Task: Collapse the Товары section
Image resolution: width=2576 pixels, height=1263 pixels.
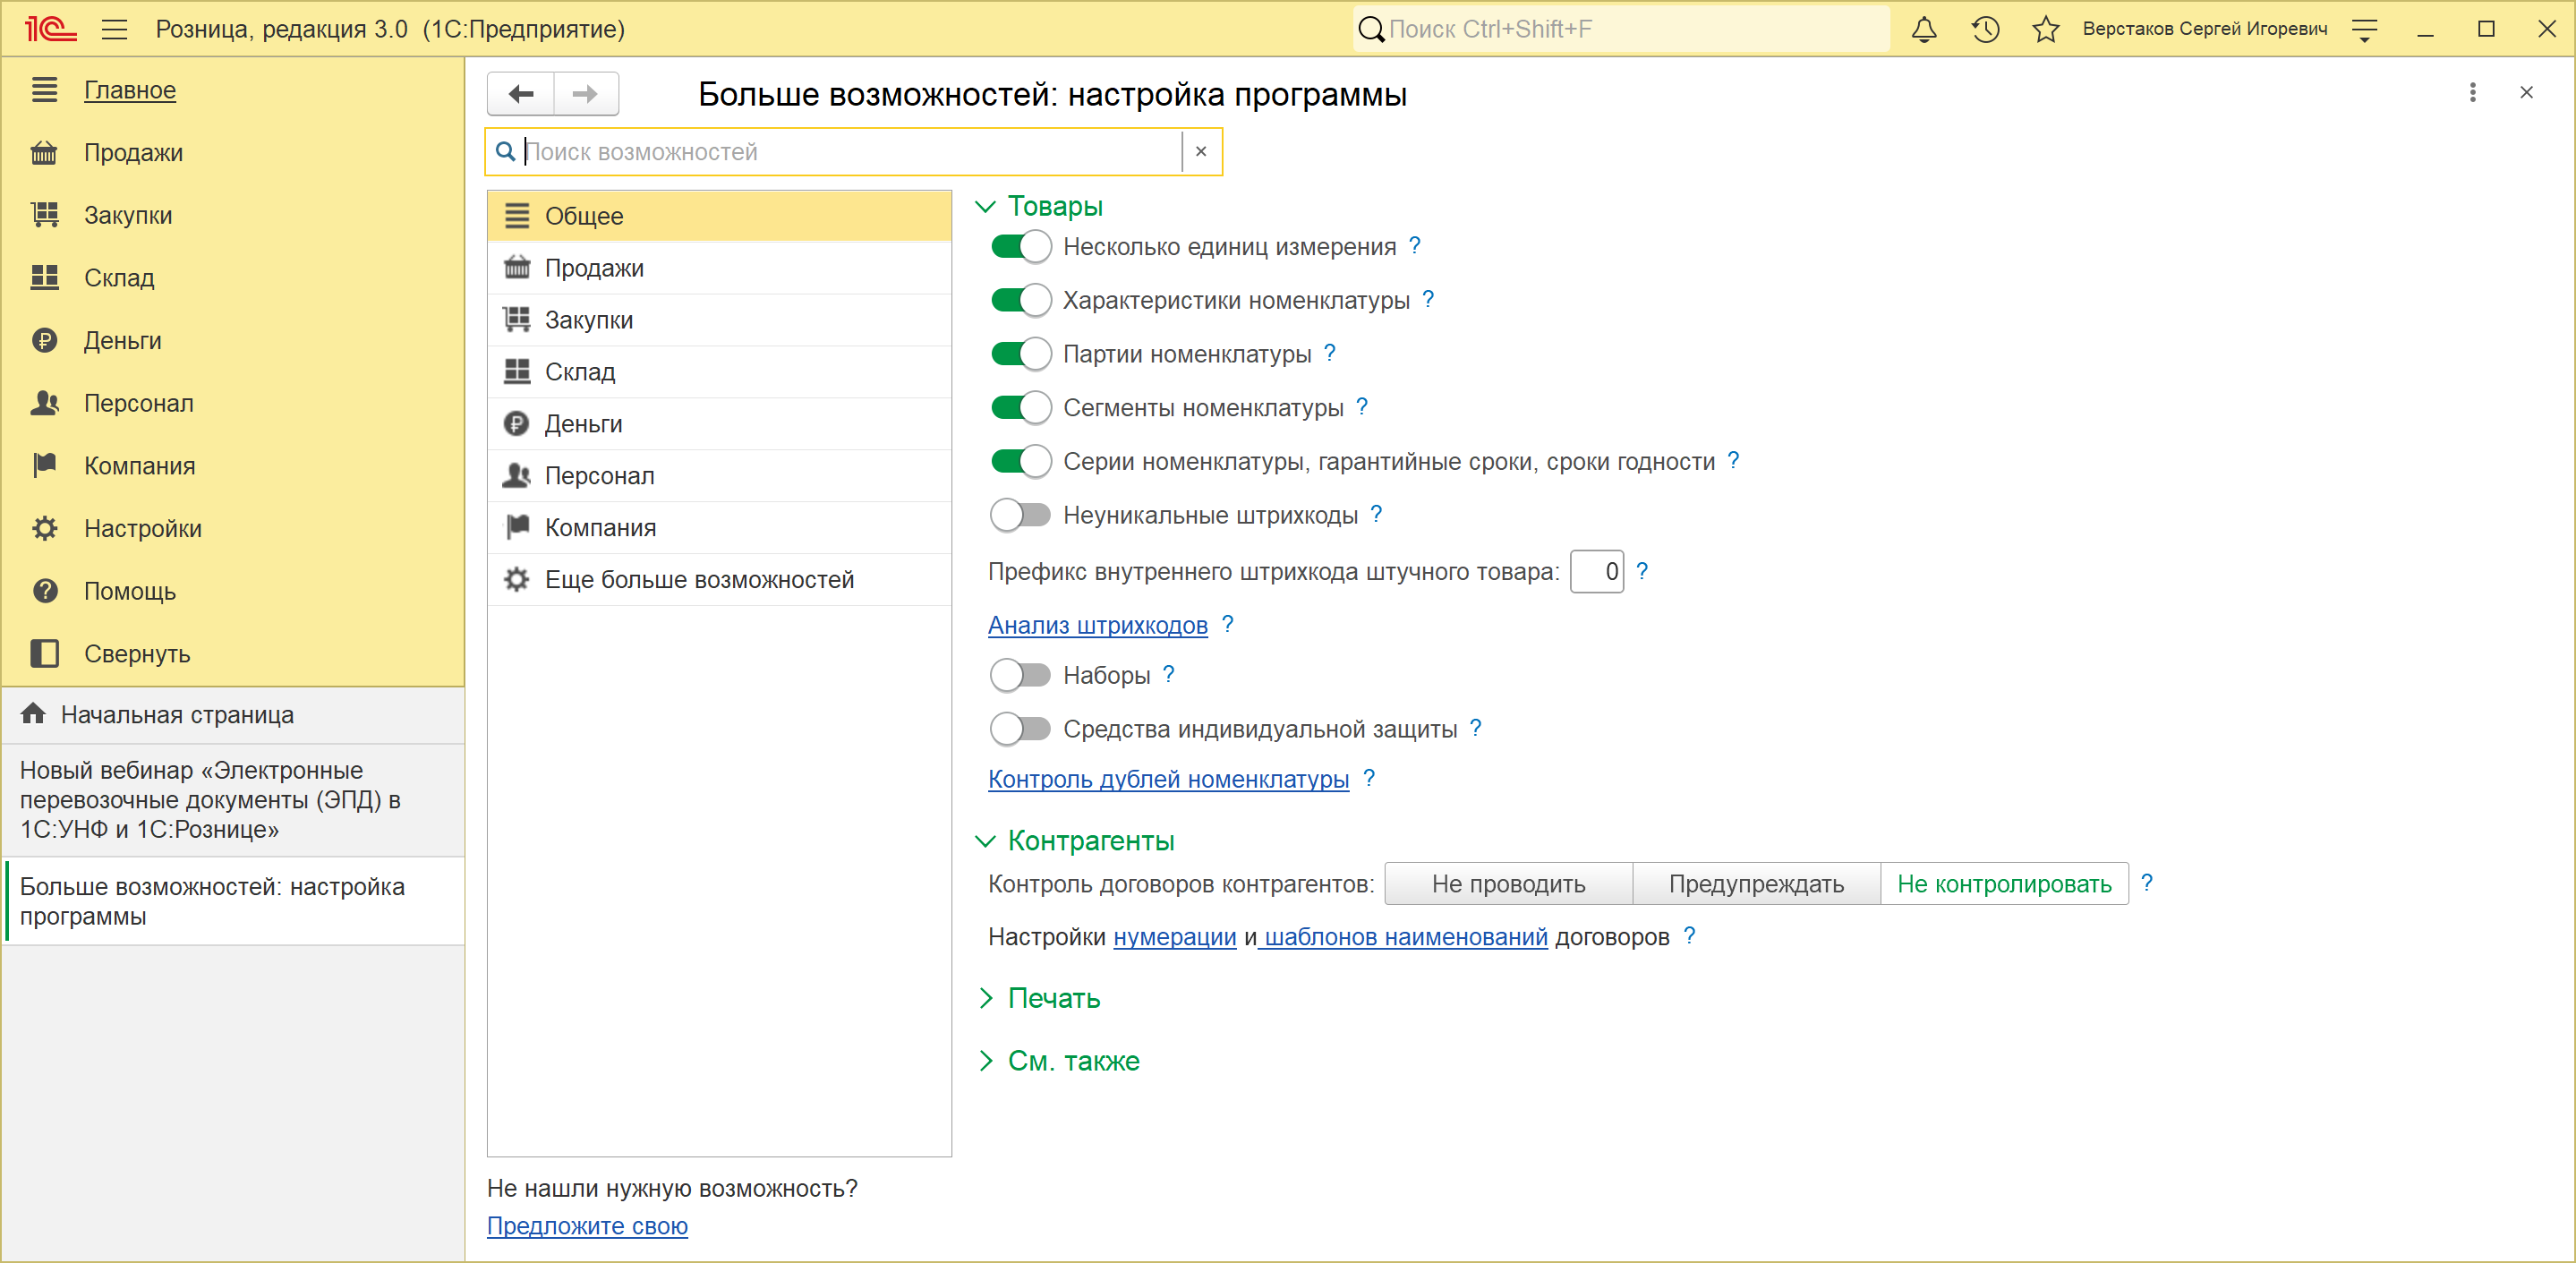Action: 985,206
